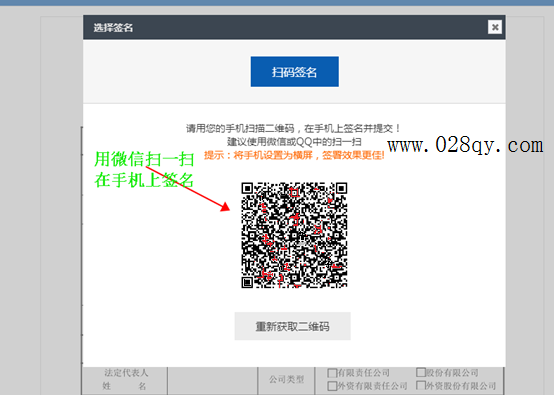
Task: Click the 法定代表人 姓名 label cell
Action: 125,380
